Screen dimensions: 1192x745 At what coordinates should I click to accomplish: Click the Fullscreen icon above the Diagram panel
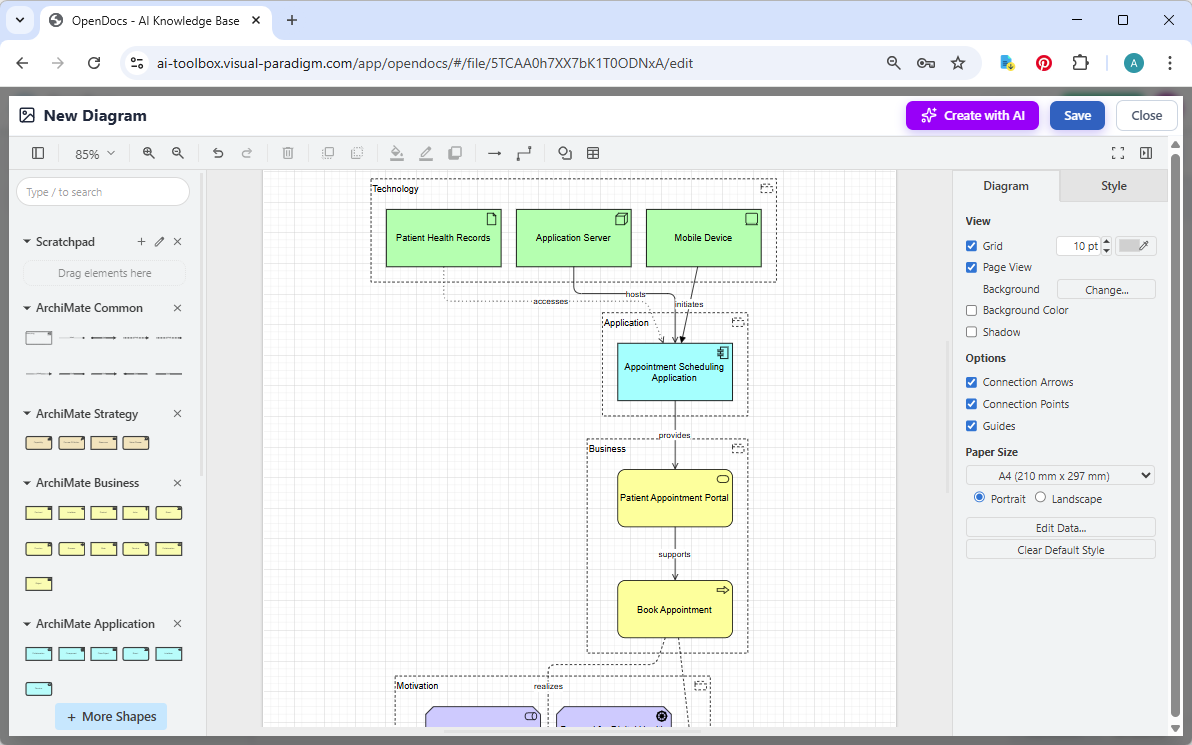coord(1117,153)
